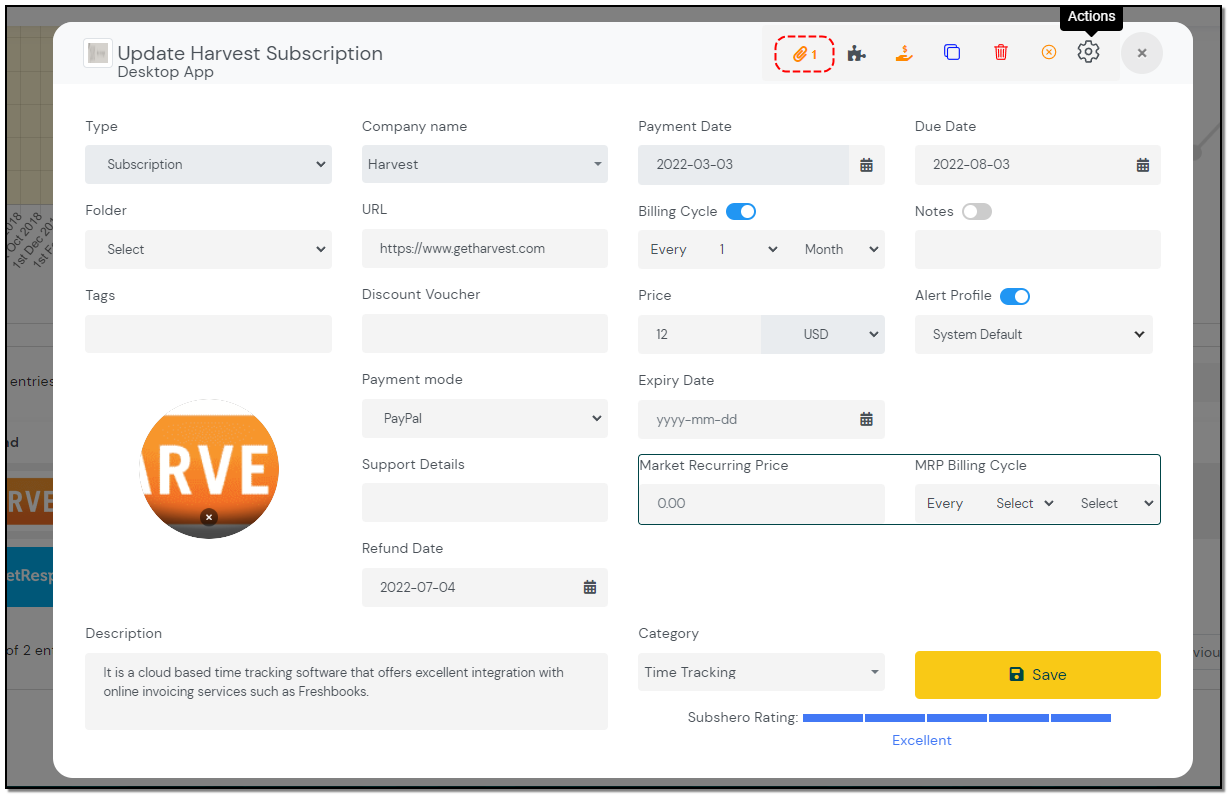Click the 'Desktop App' subtitle text
Screen dimensions: 1228x795
click(x=166, y=72)
